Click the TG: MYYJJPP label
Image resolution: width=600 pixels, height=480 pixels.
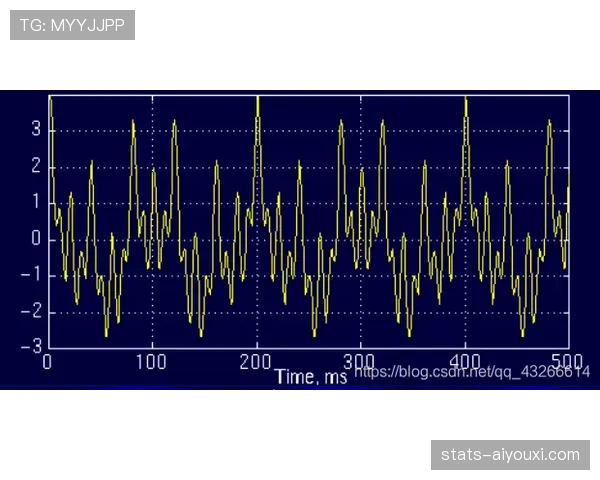72,25
